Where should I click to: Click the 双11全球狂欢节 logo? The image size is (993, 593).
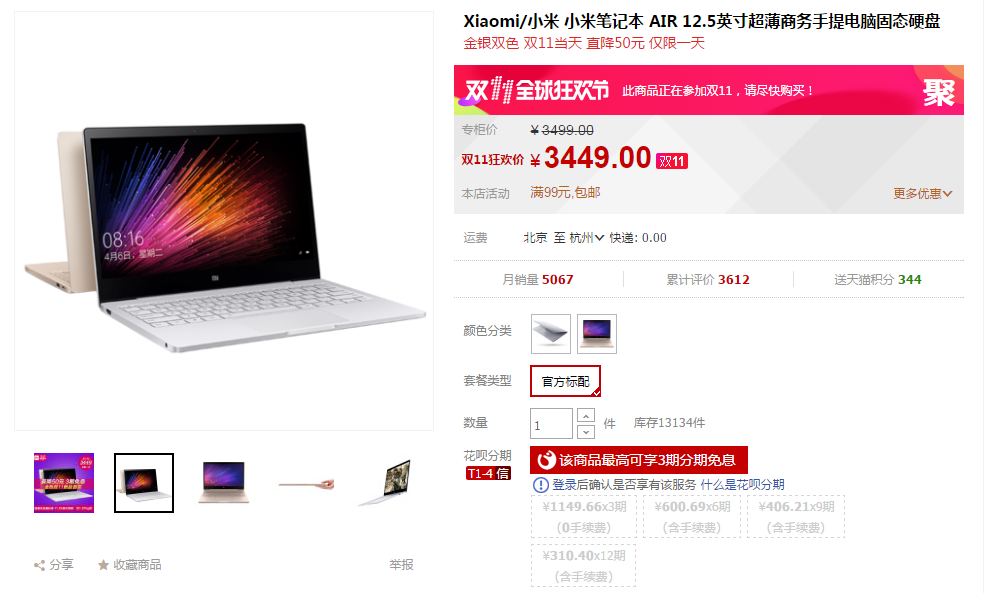pyautogui.click(x=537, y=91)
